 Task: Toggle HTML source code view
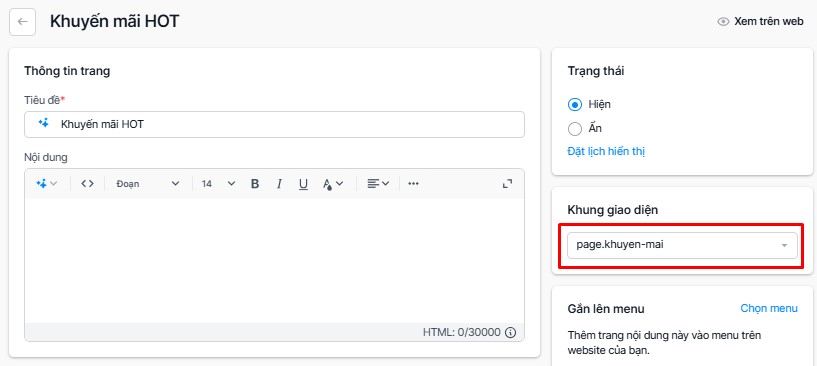[x=88, y=184]
